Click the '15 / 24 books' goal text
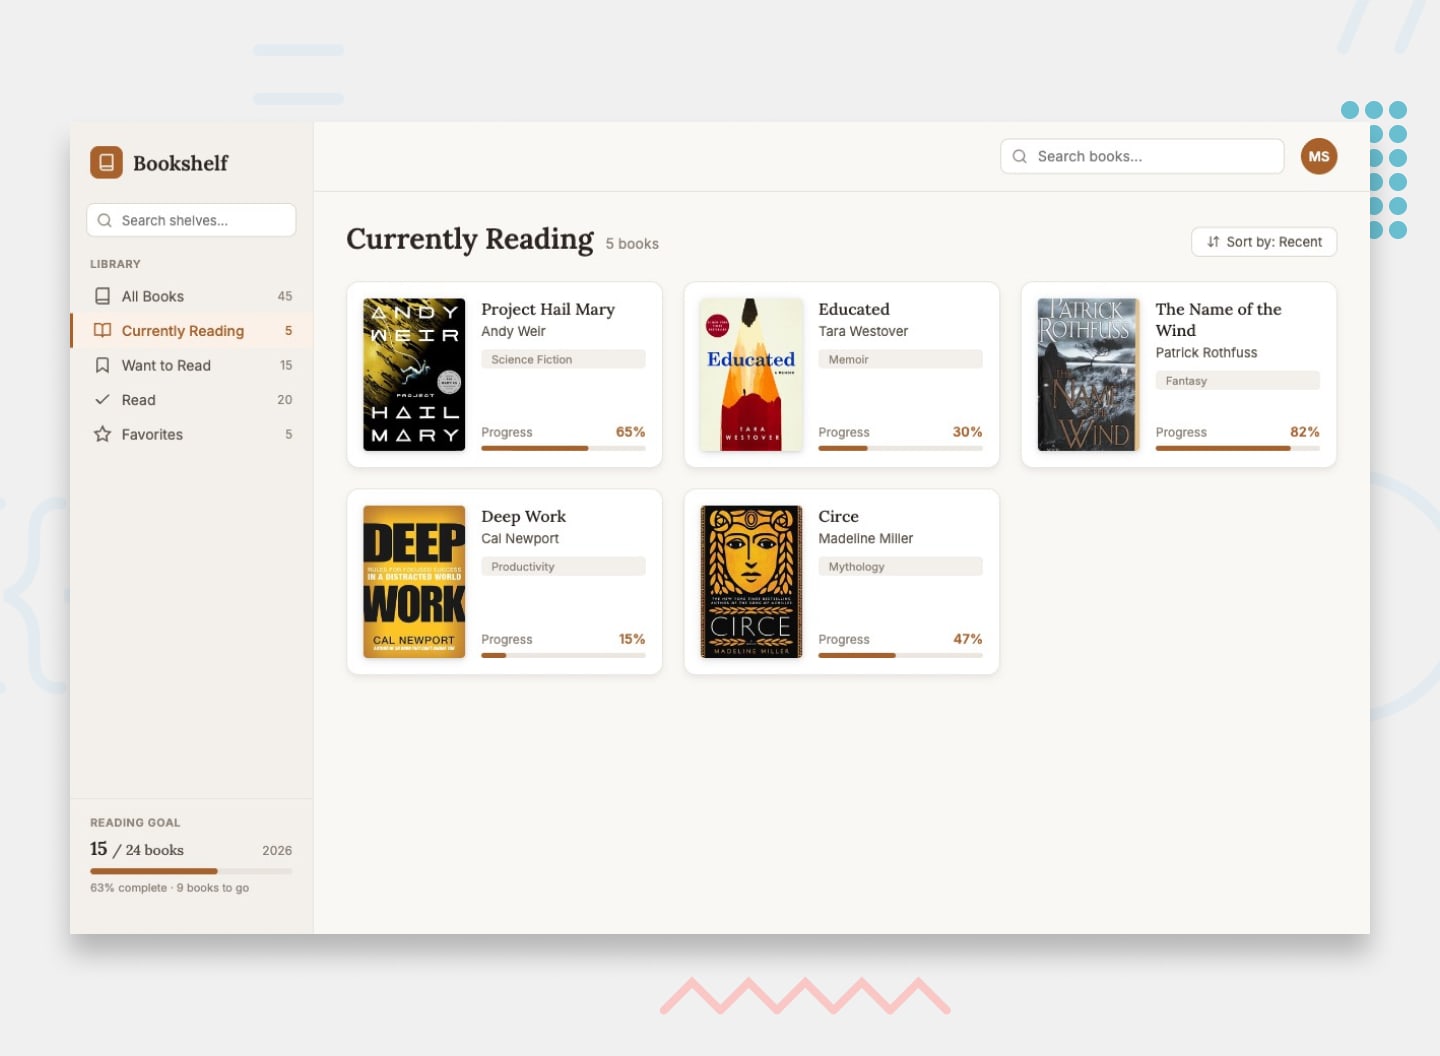 pos(137,849)
